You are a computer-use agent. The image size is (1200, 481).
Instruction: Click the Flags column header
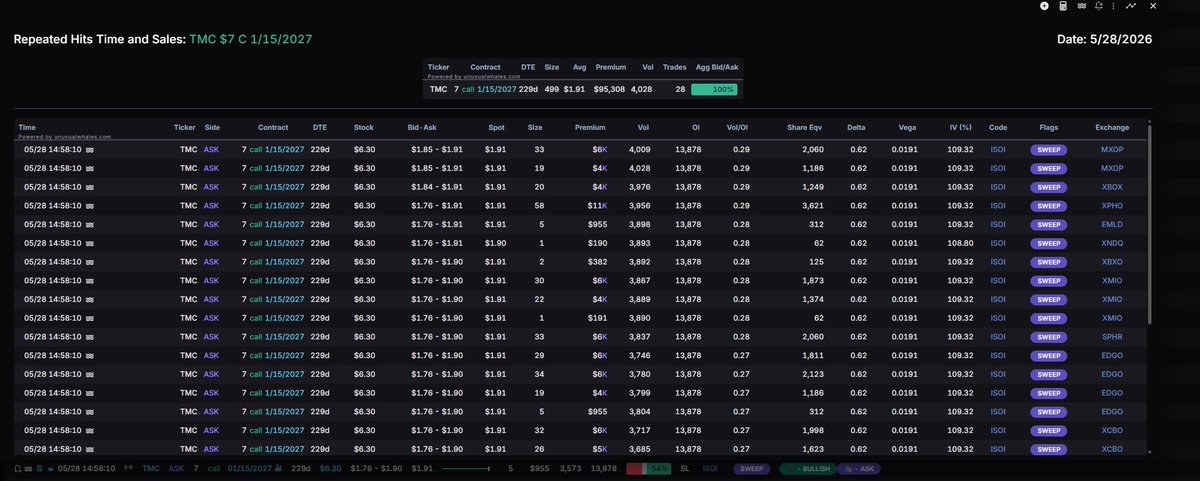point(1048,128)
